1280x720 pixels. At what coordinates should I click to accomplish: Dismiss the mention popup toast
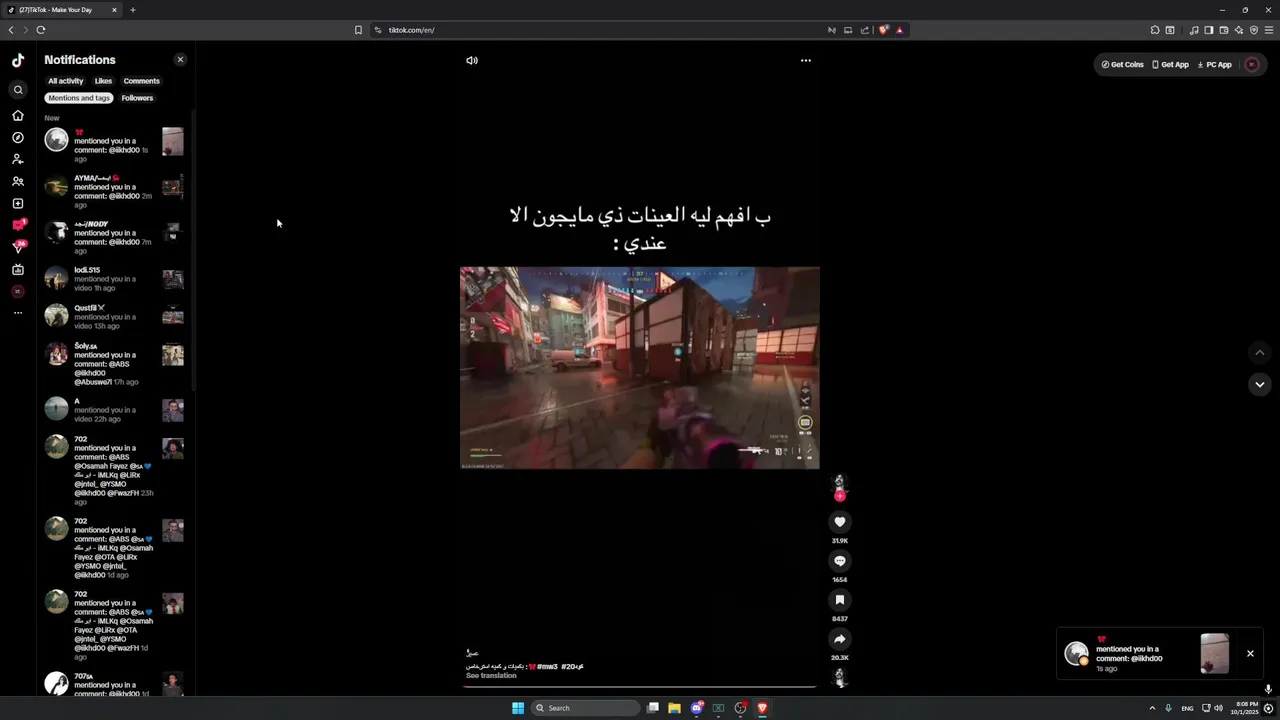pyautogui.click(x=1250, y=654)
